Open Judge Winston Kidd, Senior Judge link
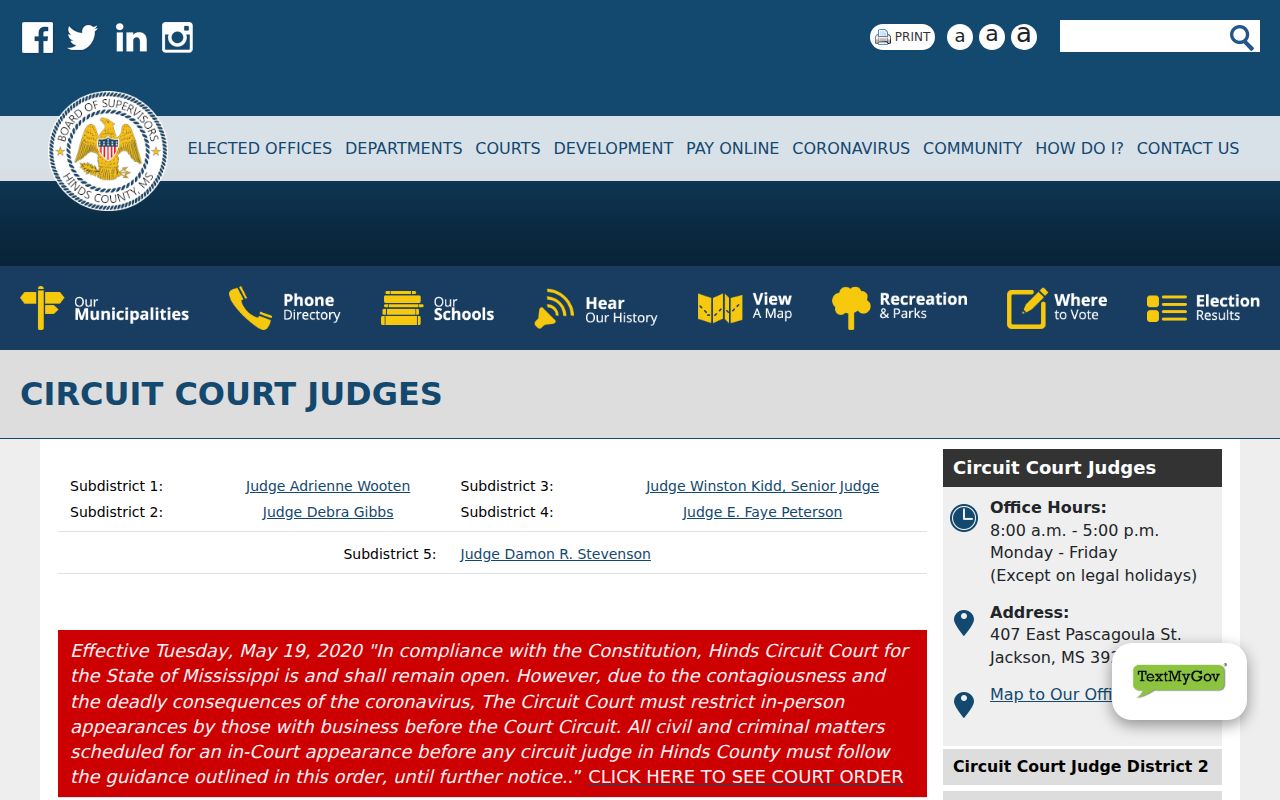This screenshot has height=800, width=1280. 762,486
